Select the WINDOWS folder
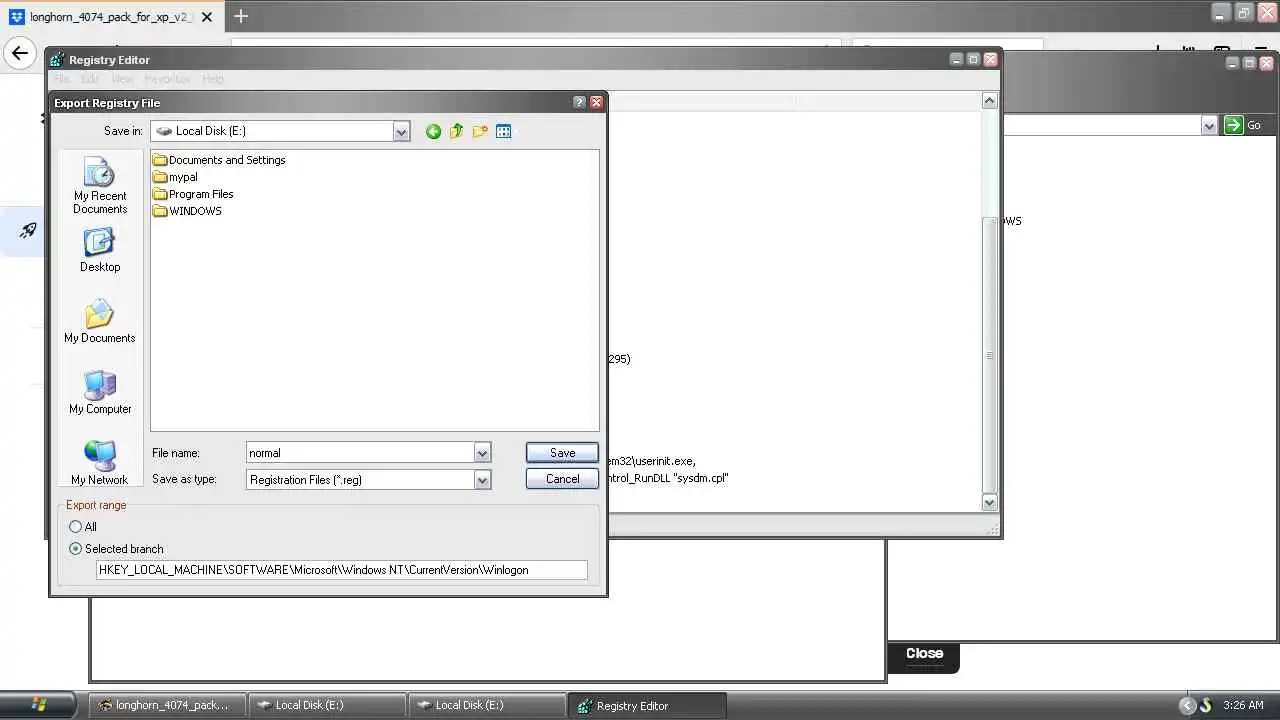Image resolution: width=1280 pixels, height=720 pixels. pos(187,211)
